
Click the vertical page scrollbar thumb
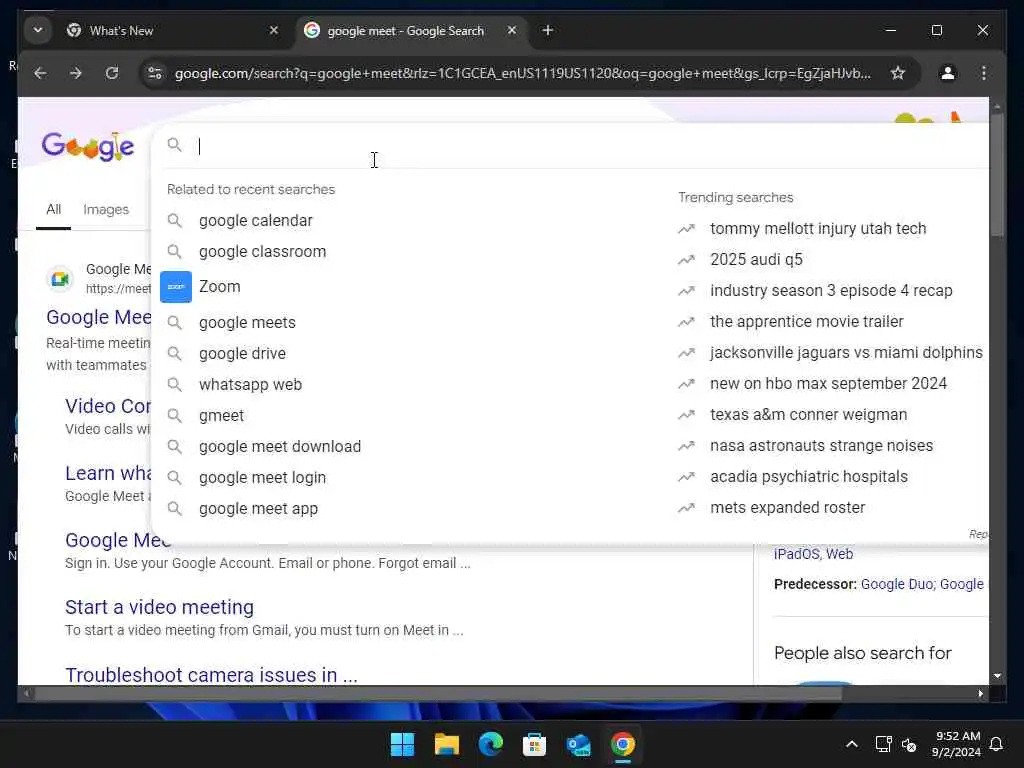997,174
